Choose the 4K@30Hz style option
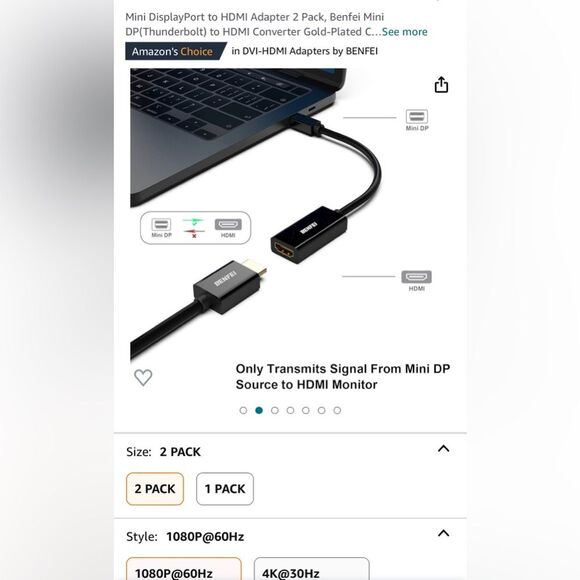580x580 pixels. click(x=311, y=569)
